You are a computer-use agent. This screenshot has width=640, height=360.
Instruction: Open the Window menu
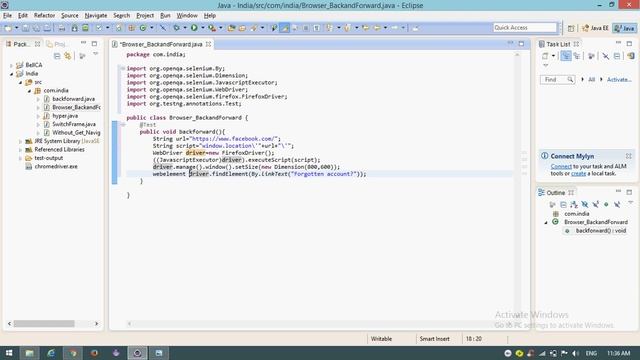pyautogui.click(x=187, y=16)
